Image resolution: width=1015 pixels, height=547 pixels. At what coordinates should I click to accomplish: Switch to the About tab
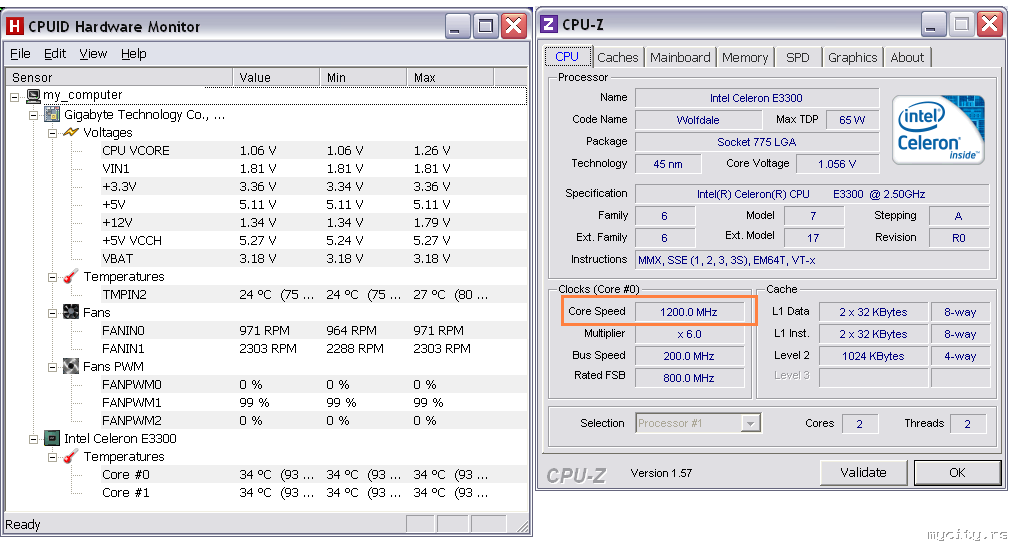coord(908,58)
